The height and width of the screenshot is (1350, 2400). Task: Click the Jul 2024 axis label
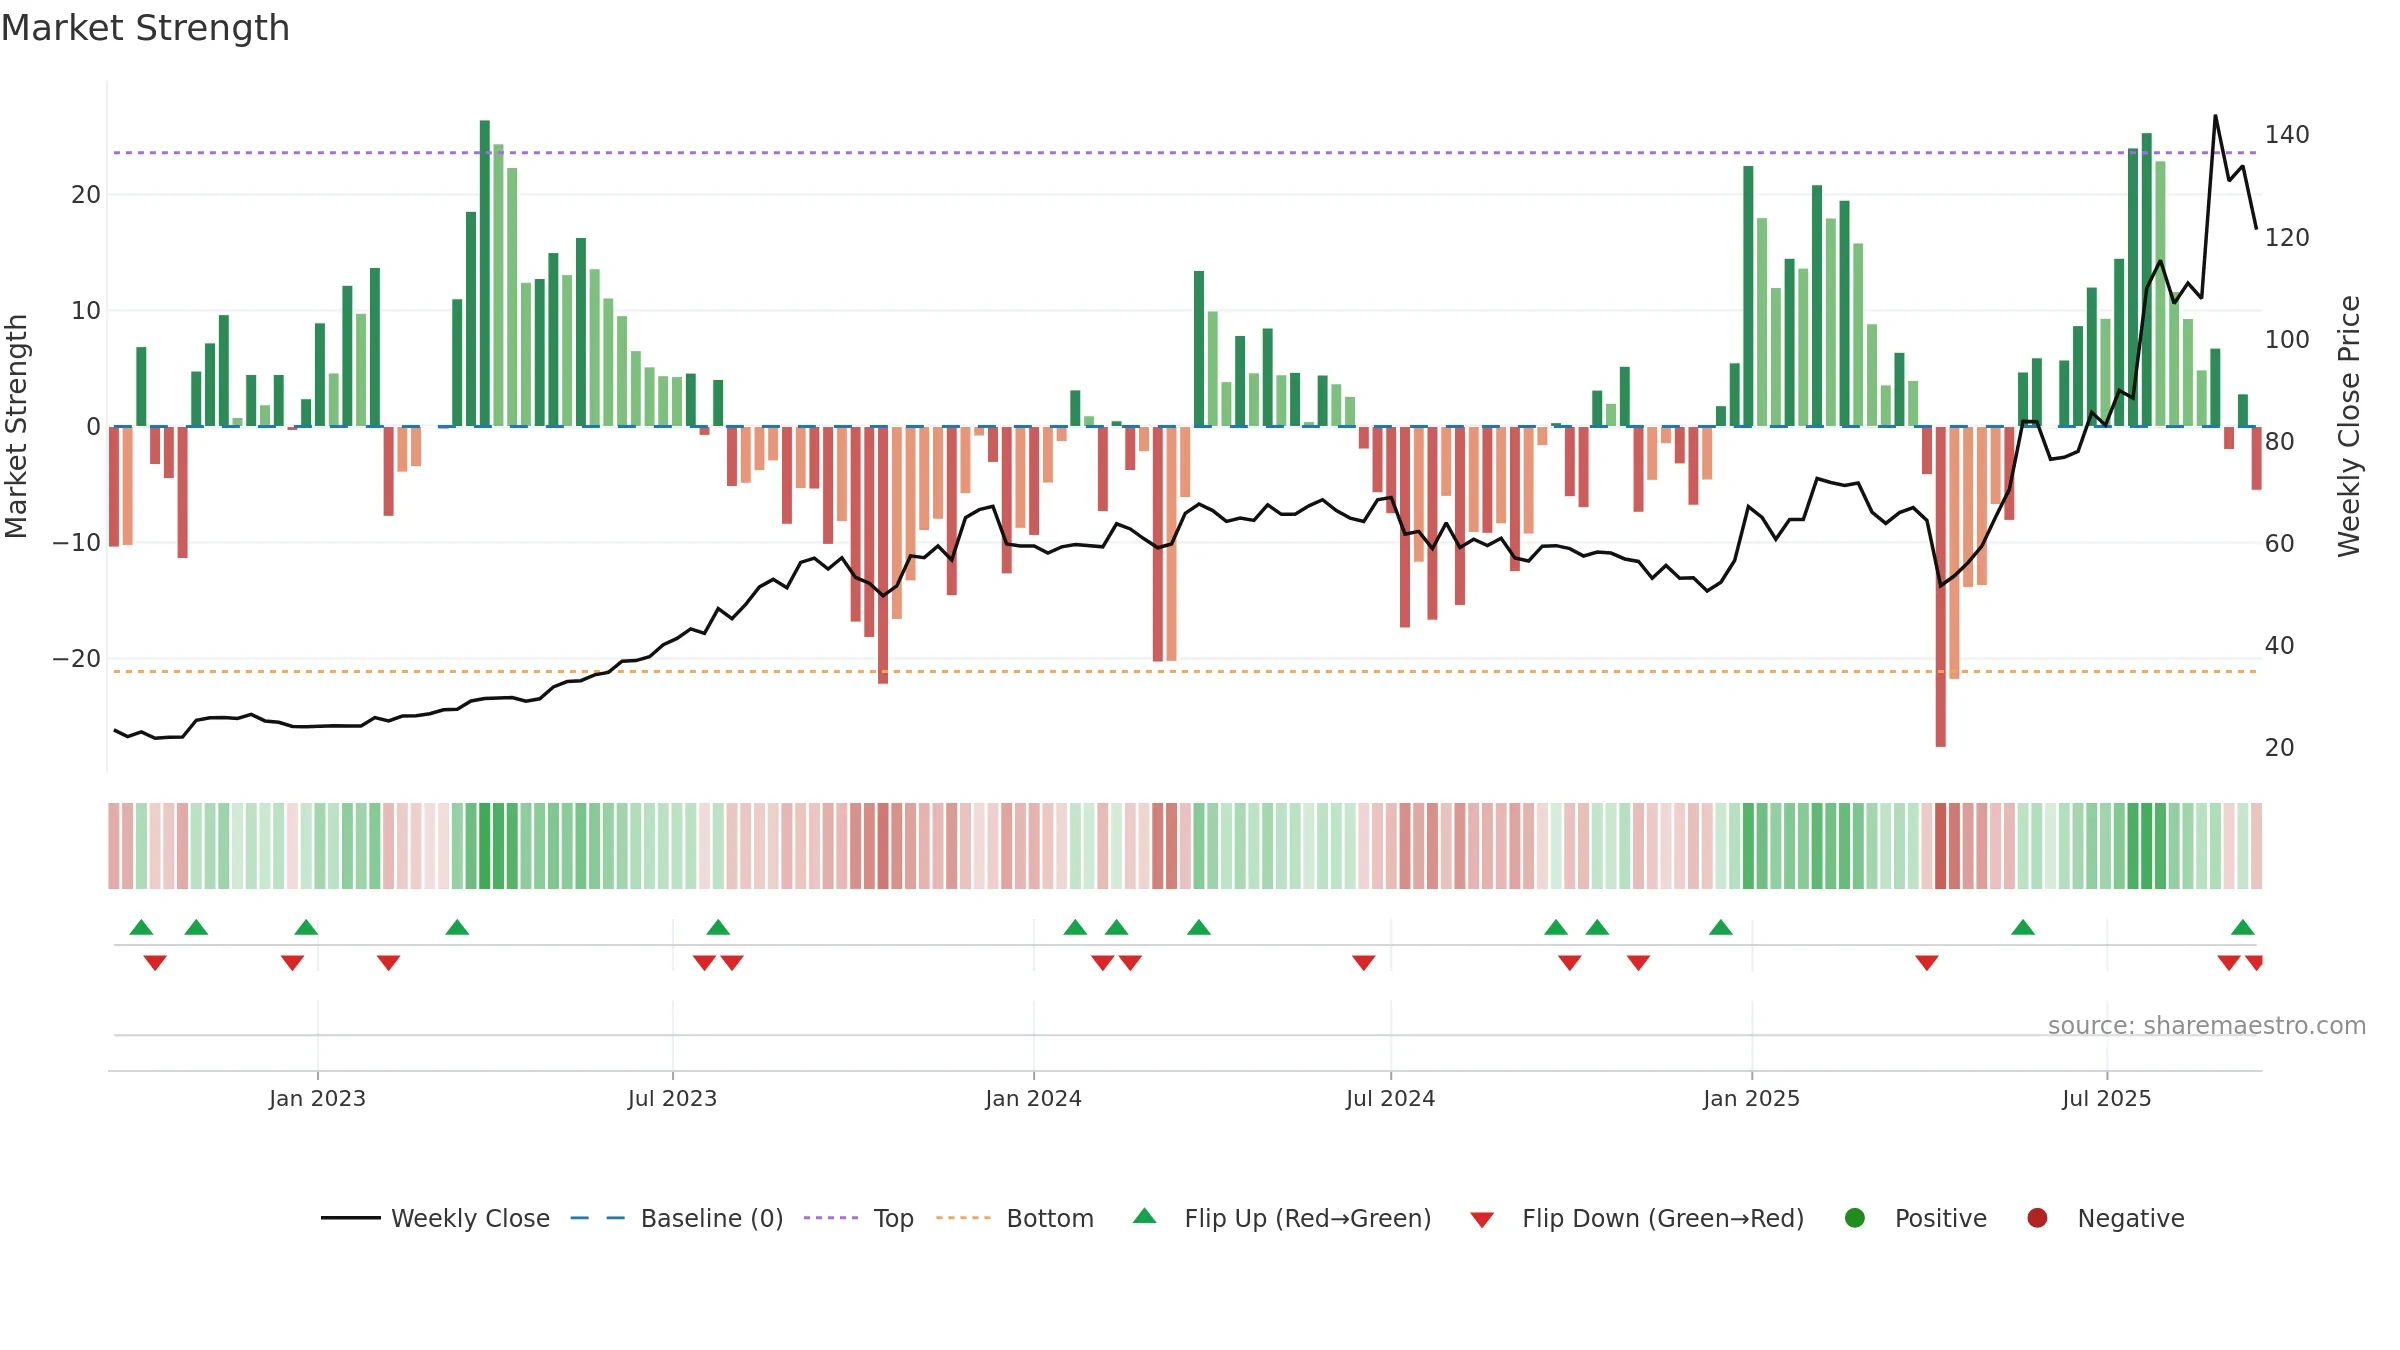[1390, 1098]
